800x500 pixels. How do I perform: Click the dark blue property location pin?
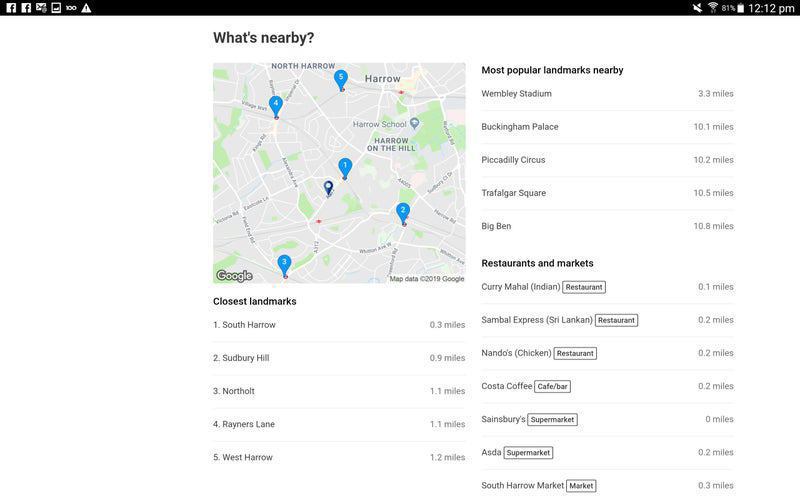328,187
